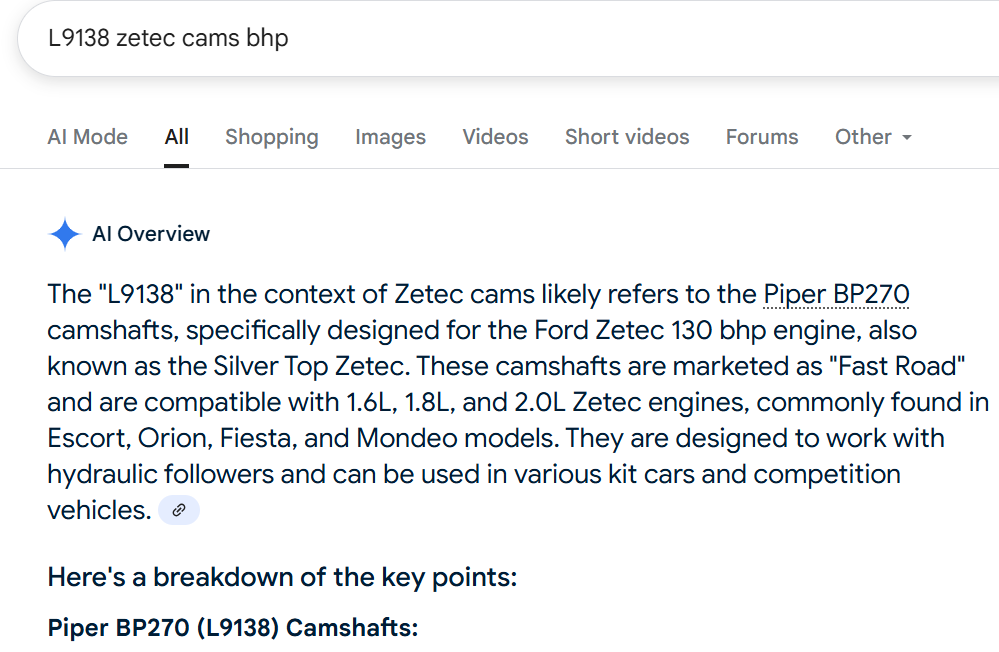Expand the Other filter caret arrow

[907, 137]
